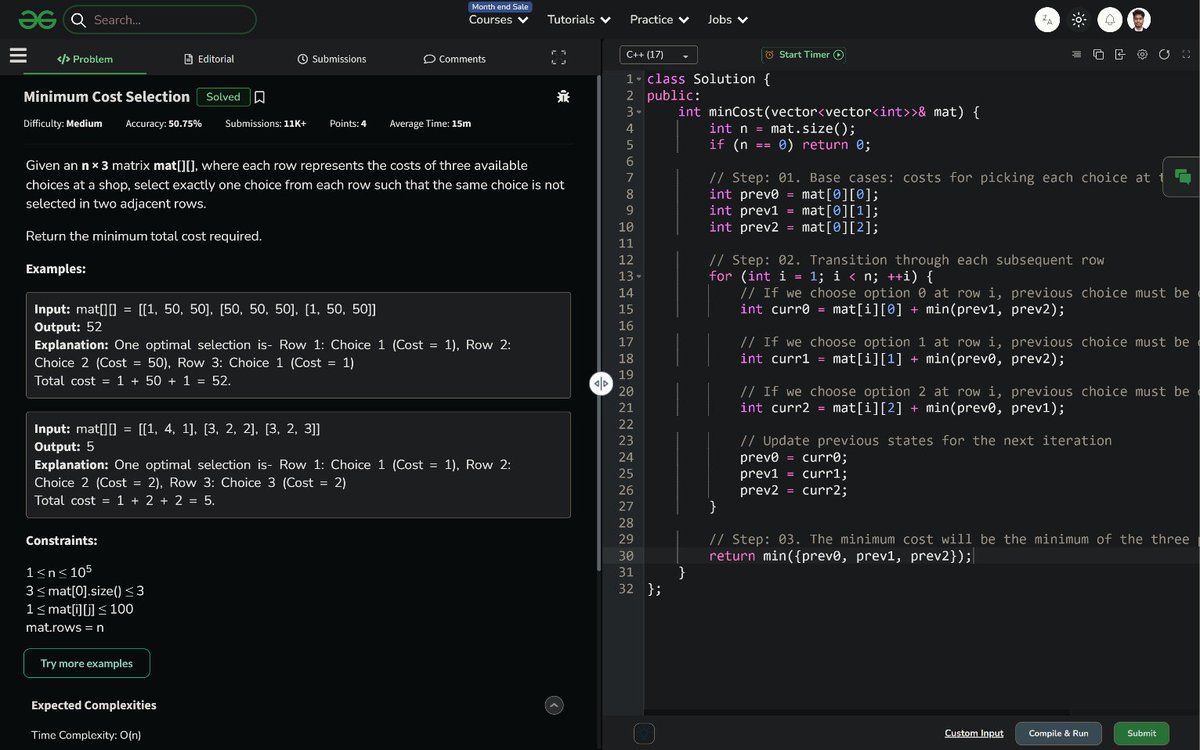Open the chat bubble widget
Viewport: 1200px width, 750px height.
tap(1182, 177)
